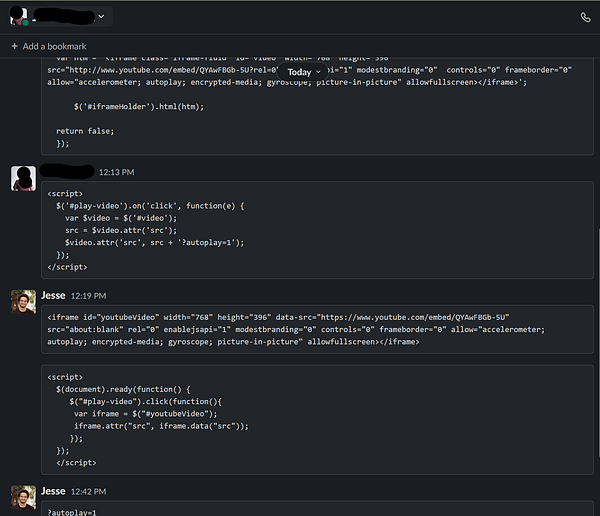600x516 pixels.
Task: Start a call with the phone icon
Action: 585,17
